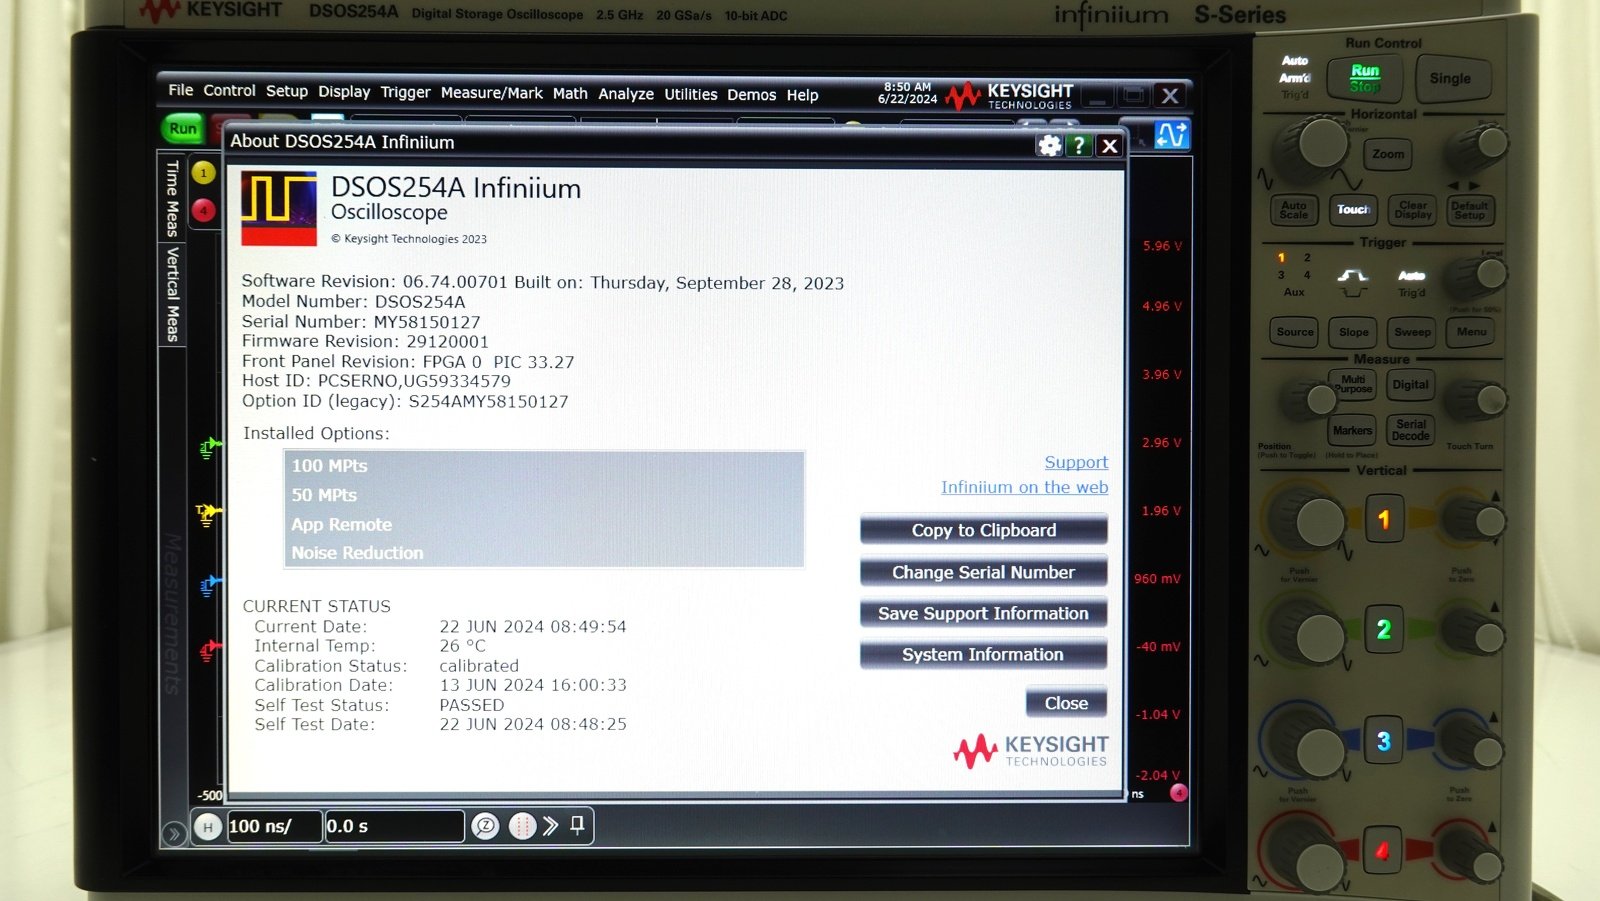Pin the horizontal toolbar with pin icon
This screenshot has height=901, width=1600.
pos(577,825)
